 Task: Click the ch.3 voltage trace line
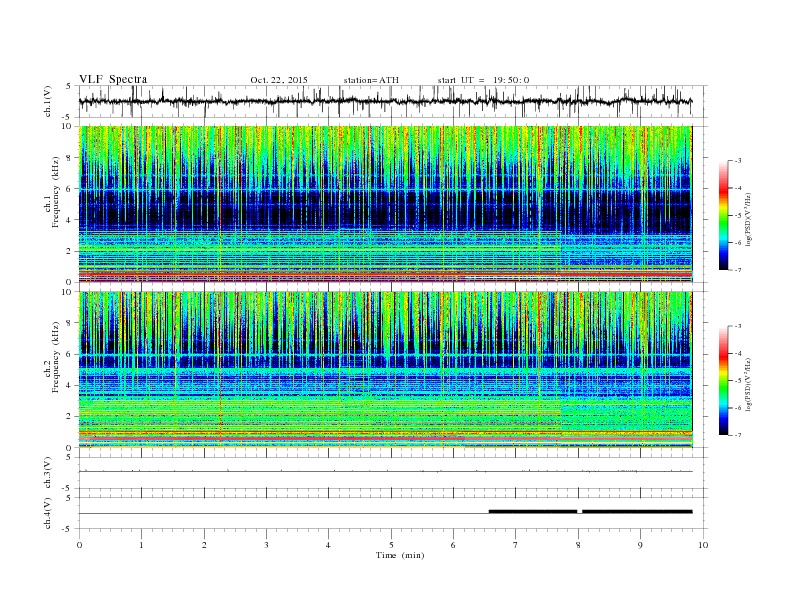tap(385, 472)
